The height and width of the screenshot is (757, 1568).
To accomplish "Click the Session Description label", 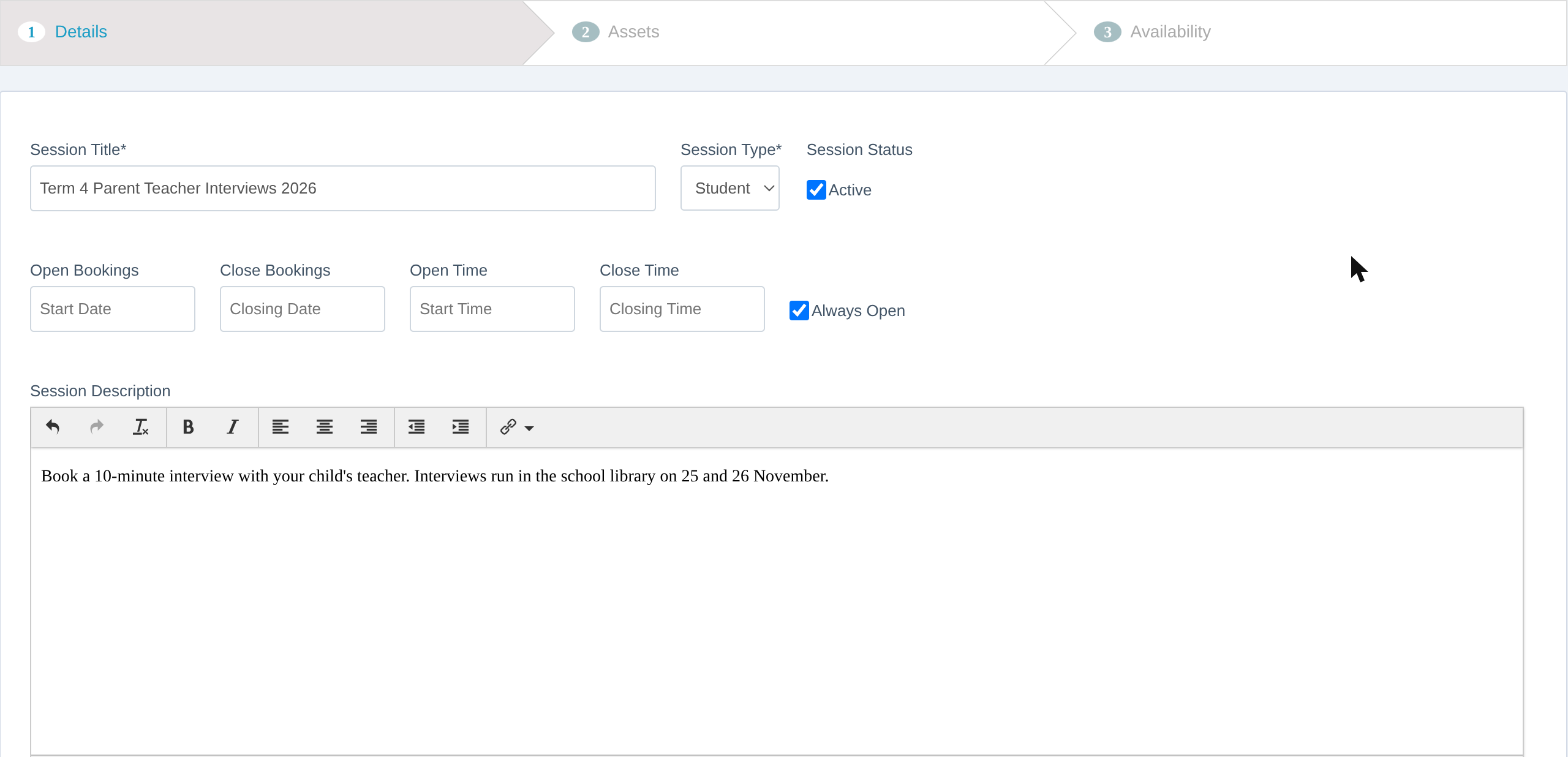I will [x=100, y=391].
